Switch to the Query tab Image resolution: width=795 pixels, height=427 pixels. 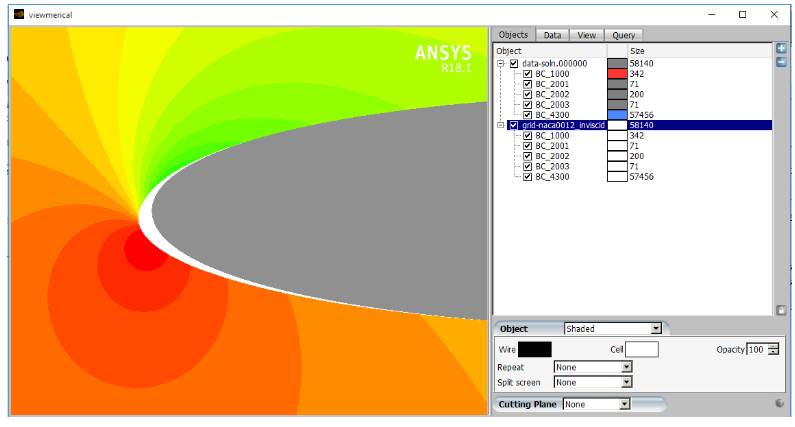point(623,35)
